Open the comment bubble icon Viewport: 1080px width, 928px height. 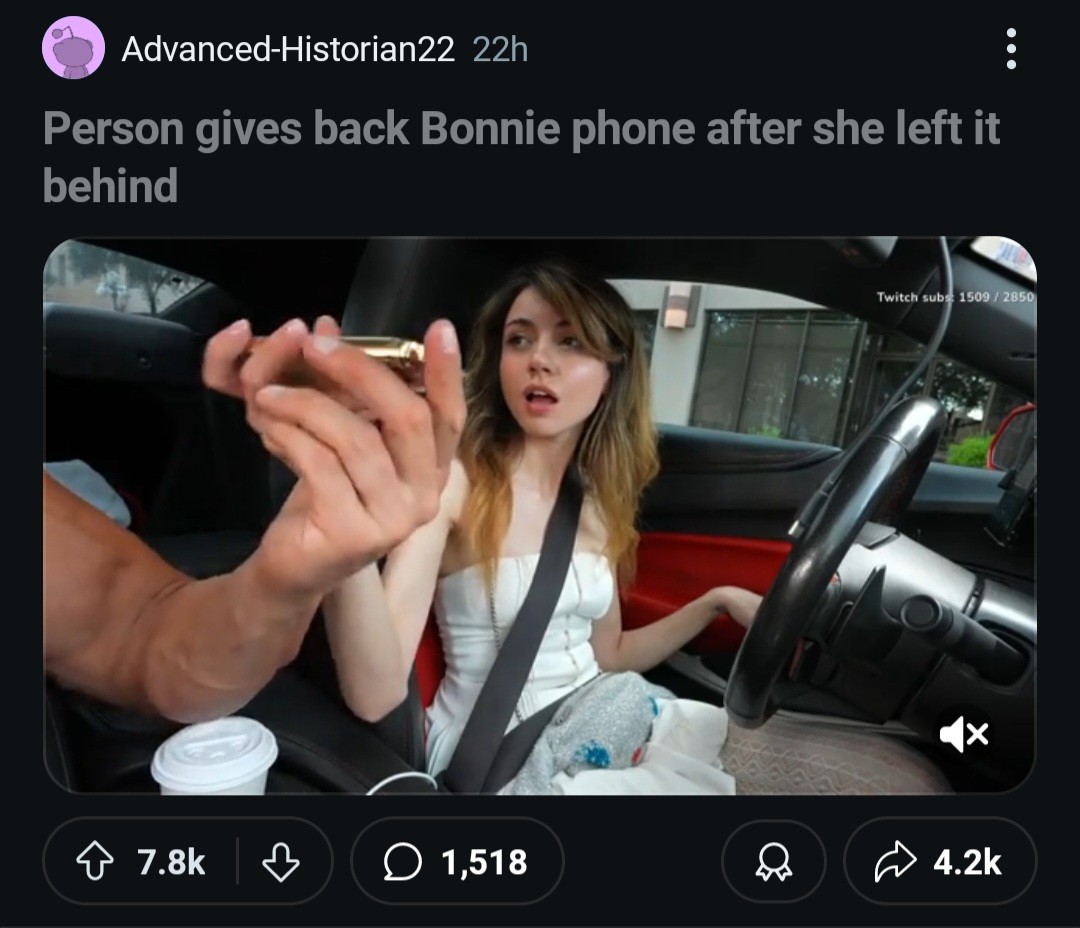(x=402, y=861)
